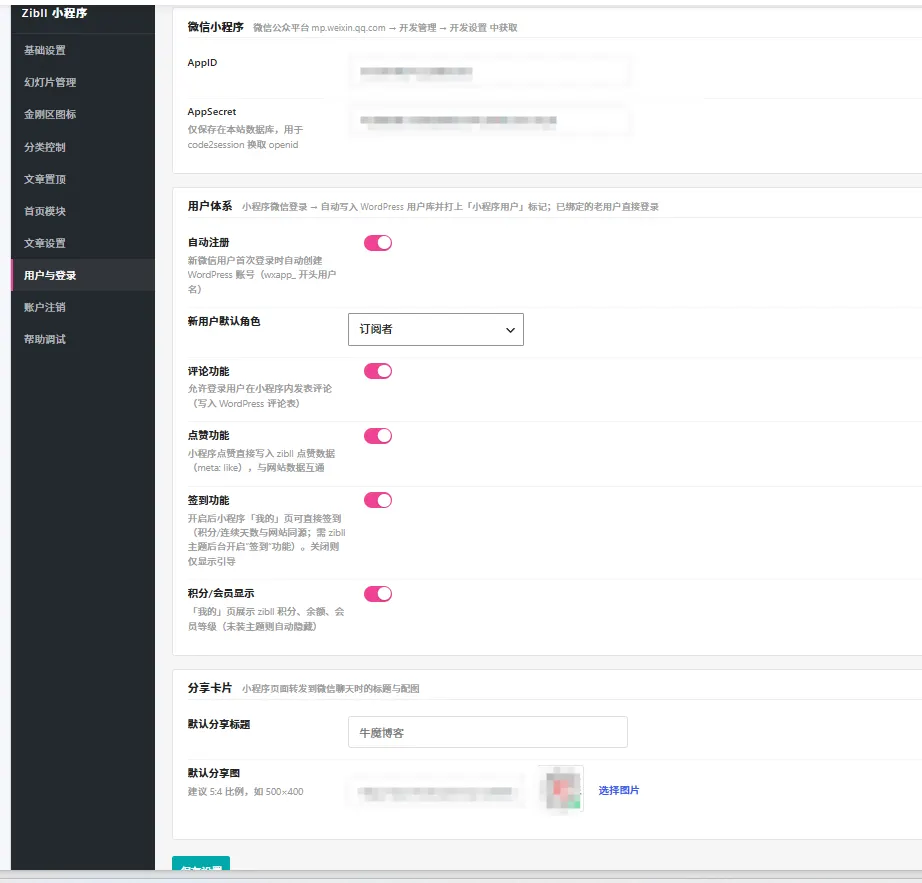922x883 pixels.
Task: Select 金刚区图标 menu item
Action: [83, 115]
